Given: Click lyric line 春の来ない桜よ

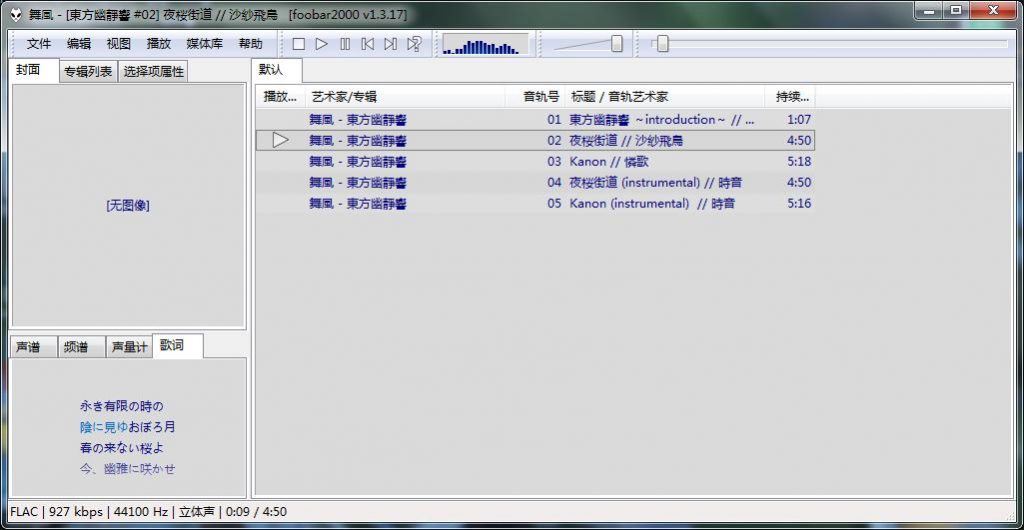Looking at the screenshot, I should click(x=121, y=448).
